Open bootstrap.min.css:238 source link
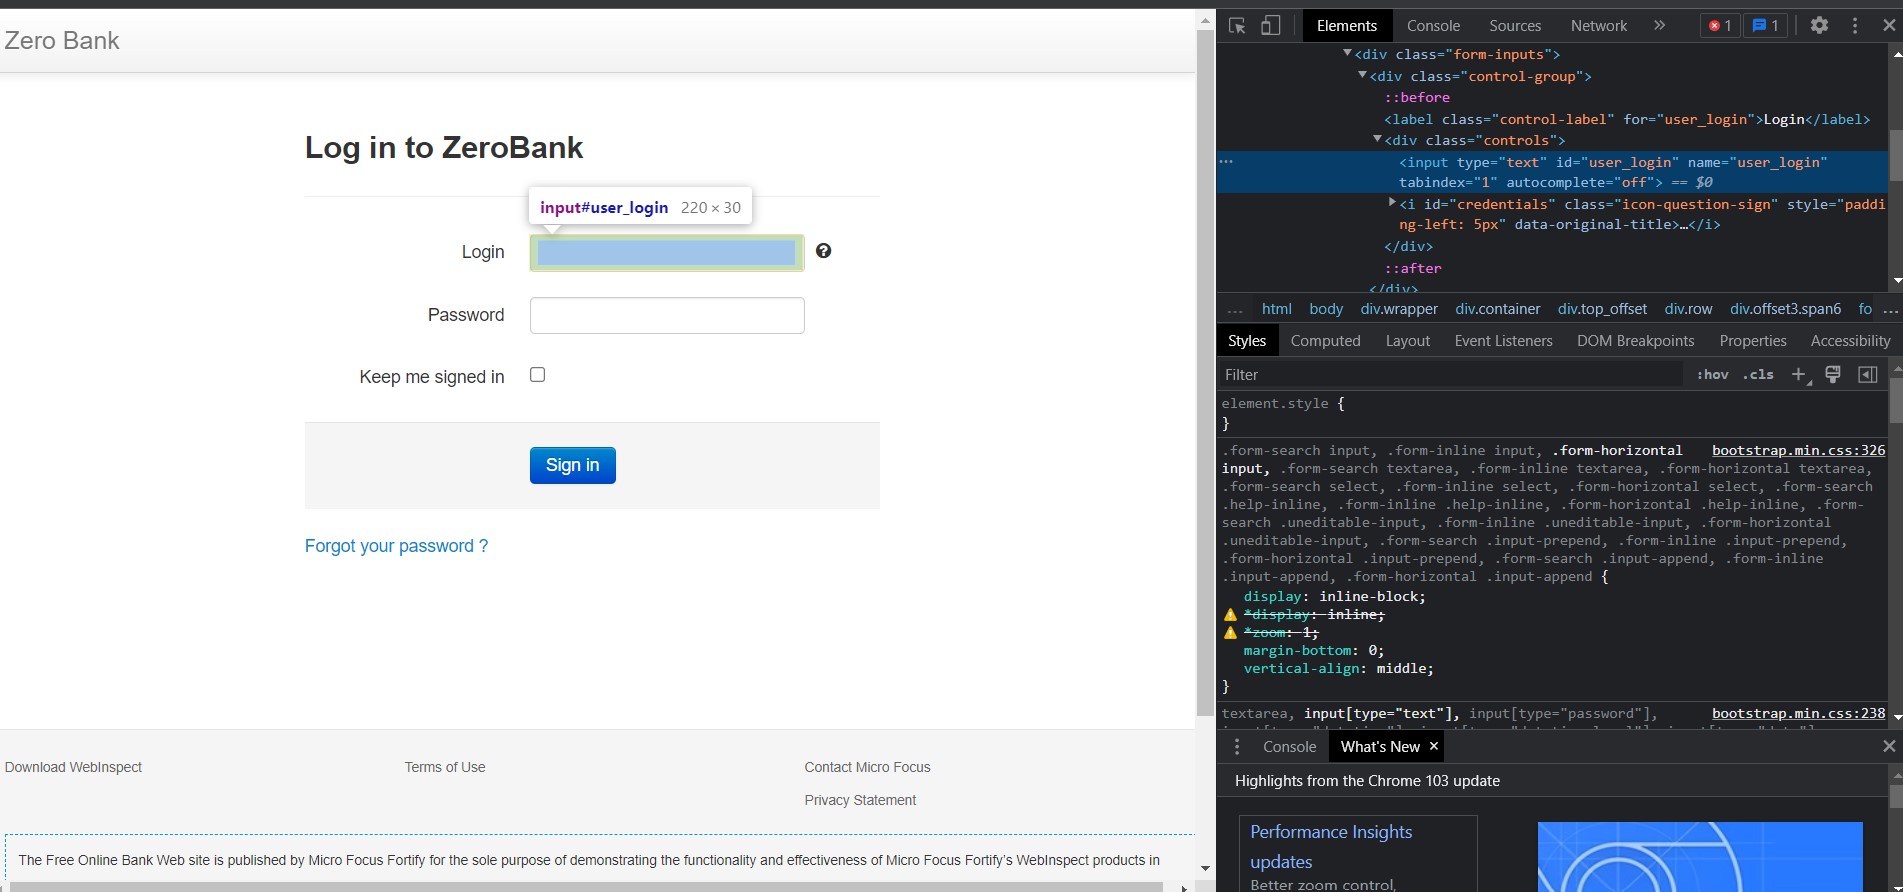 tap(1798, 713)
